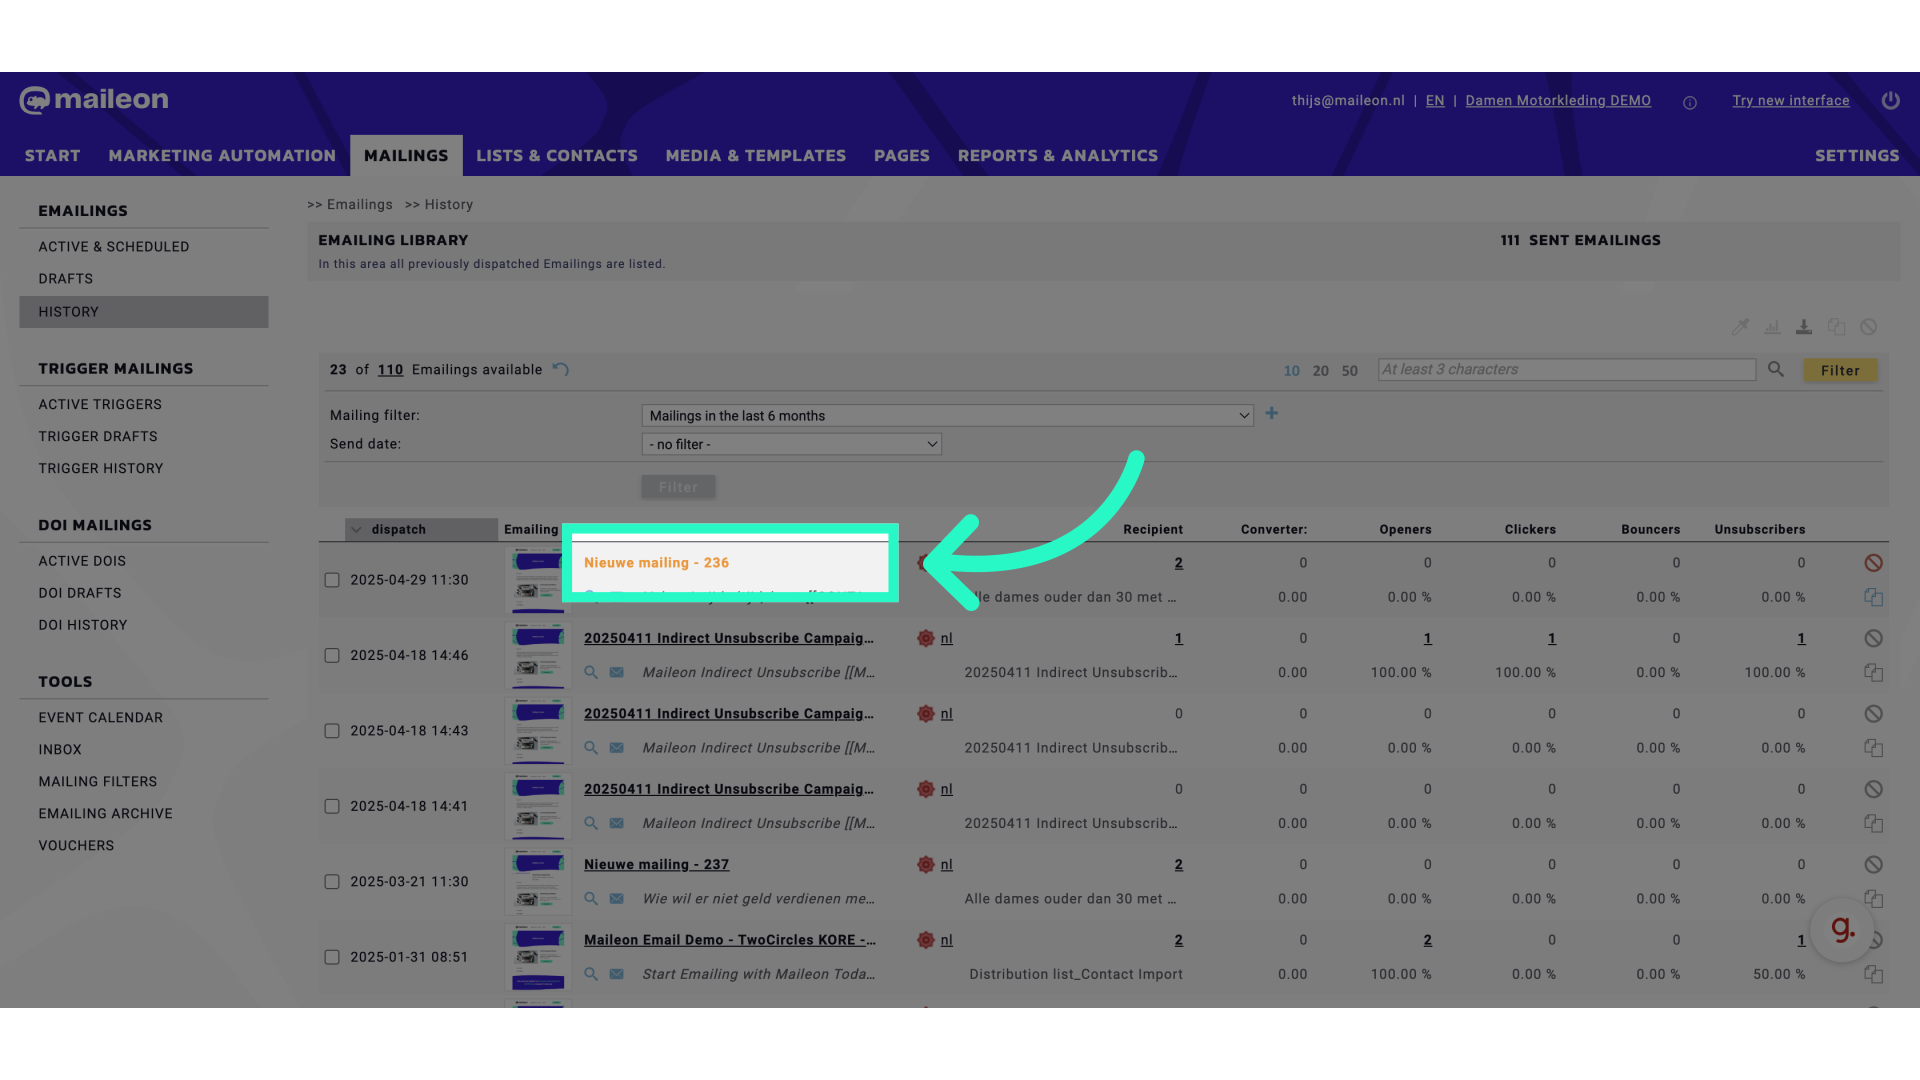Open Maileon Email Demo - TwoCircles KORE mailing
This screenshot has width=1920, height=1080.
click(x=730, y=940)
